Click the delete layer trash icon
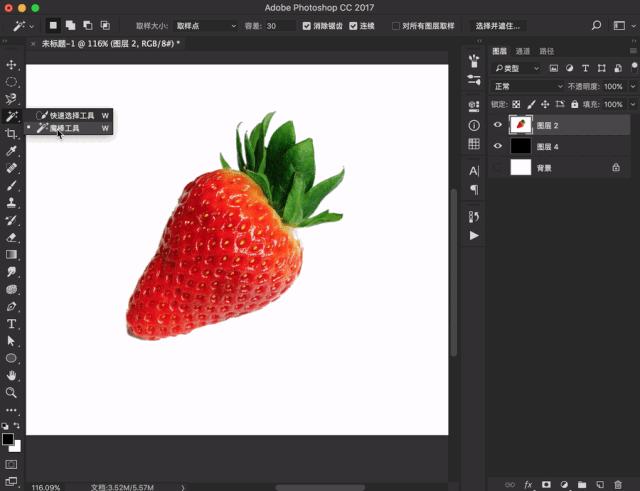 pyautogui.click(x=617, y=483)
